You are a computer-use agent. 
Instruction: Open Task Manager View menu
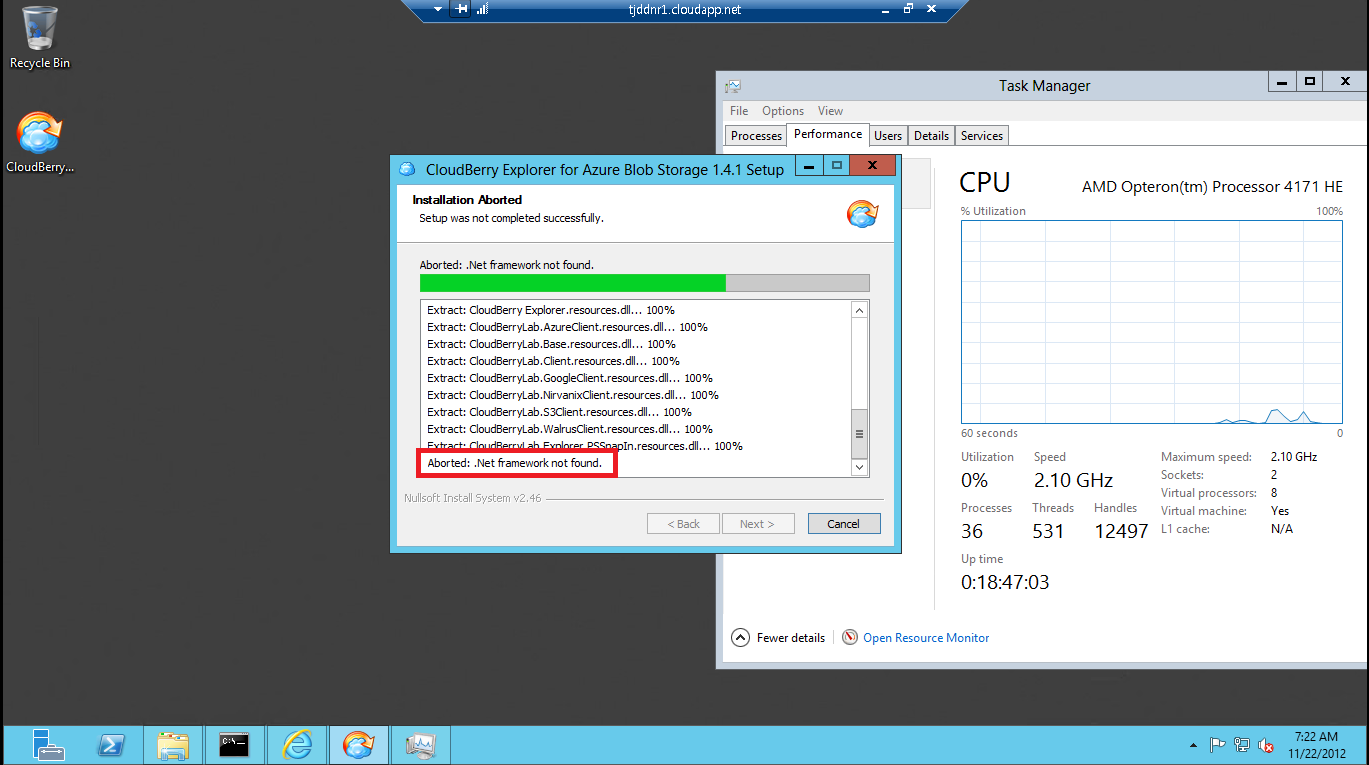tap(830, 111)
